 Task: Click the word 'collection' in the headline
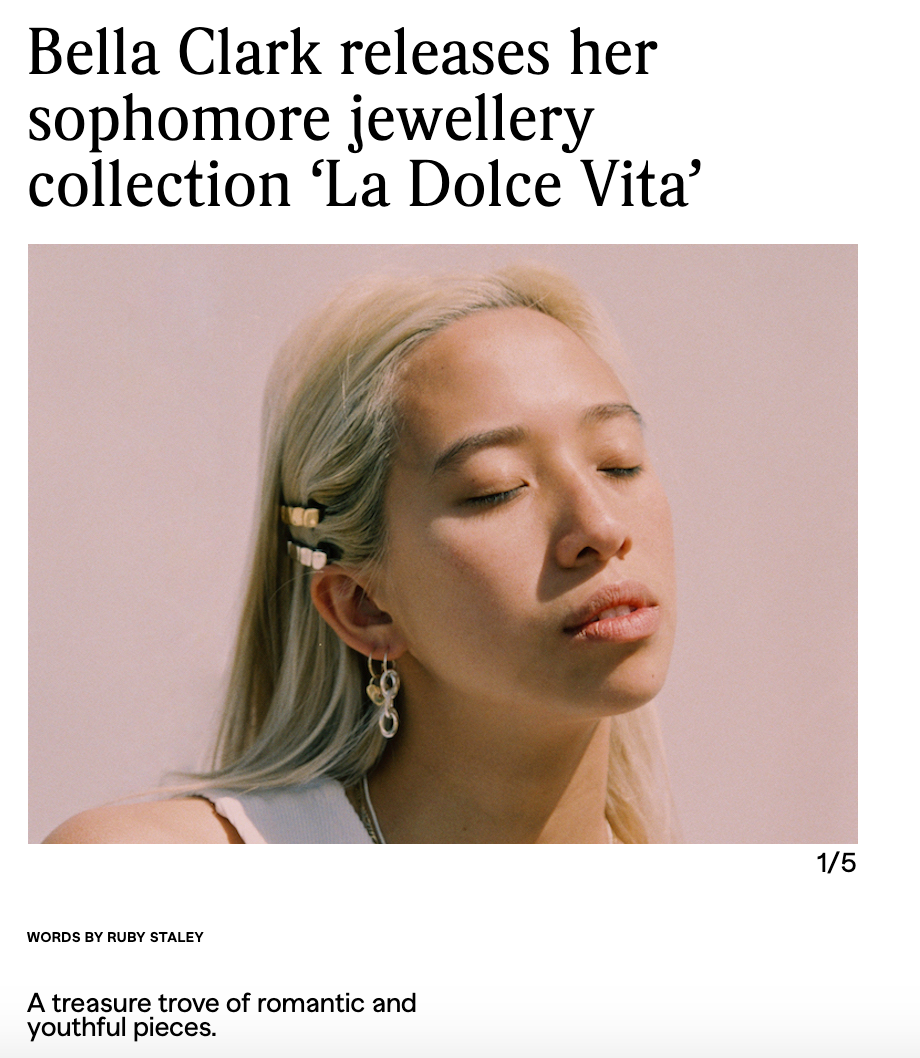coord(159,185)
